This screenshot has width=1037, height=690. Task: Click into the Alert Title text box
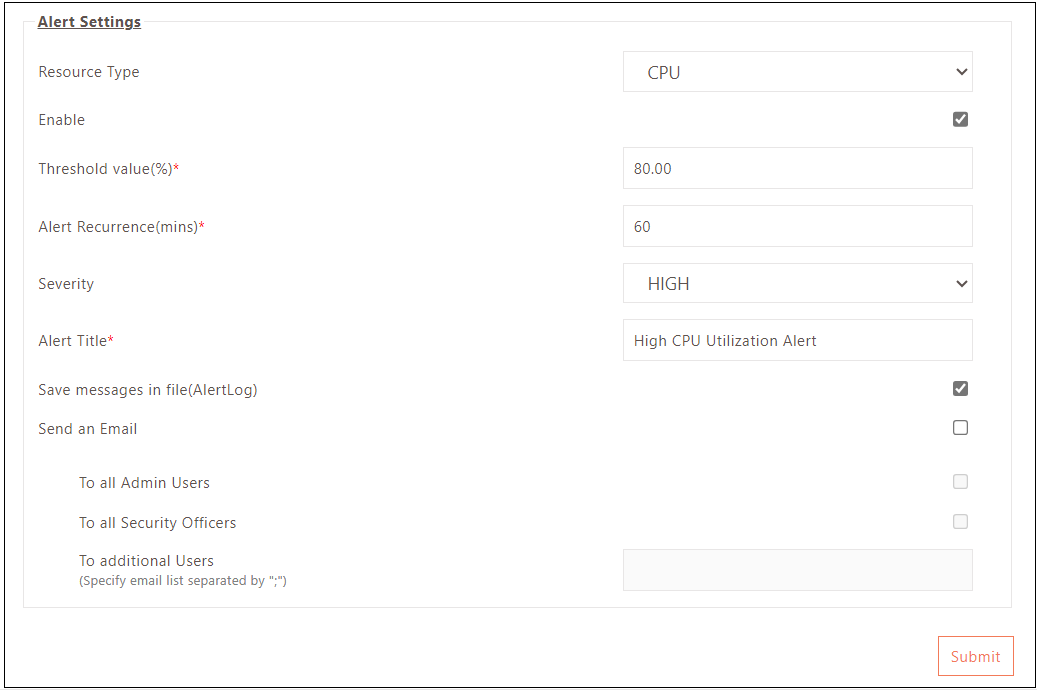click(x=797, y=341)
